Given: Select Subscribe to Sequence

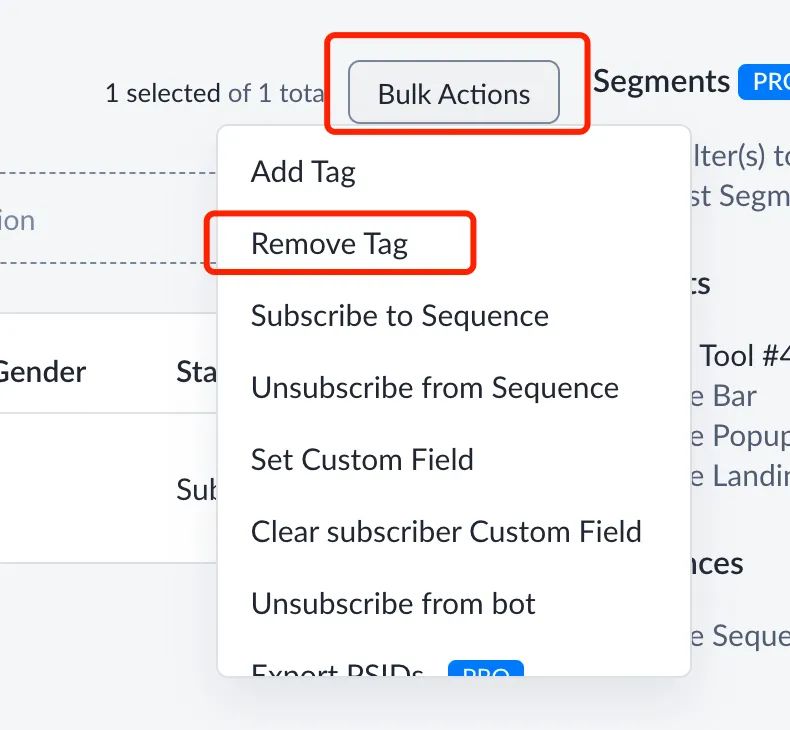Looking at the screenshot, I should pyautogui.click(x=400, y=316).
